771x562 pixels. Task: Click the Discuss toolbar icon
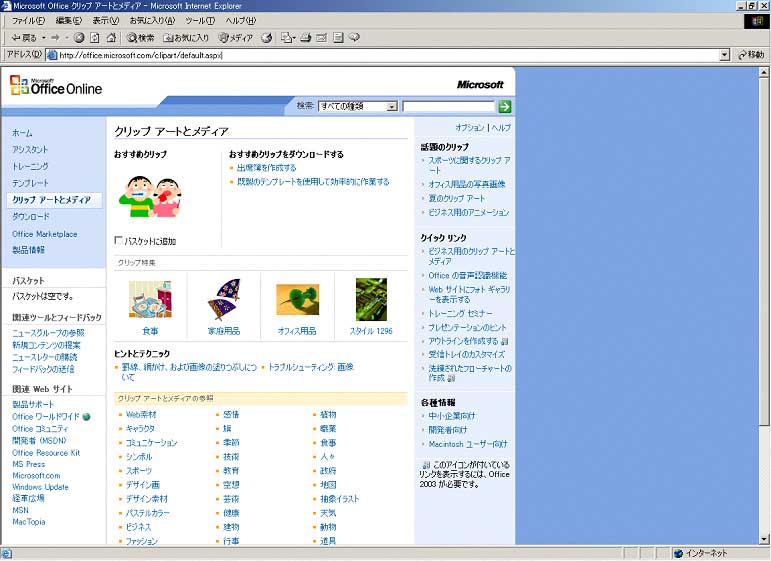pyautogui.click(x=338, y=37)
